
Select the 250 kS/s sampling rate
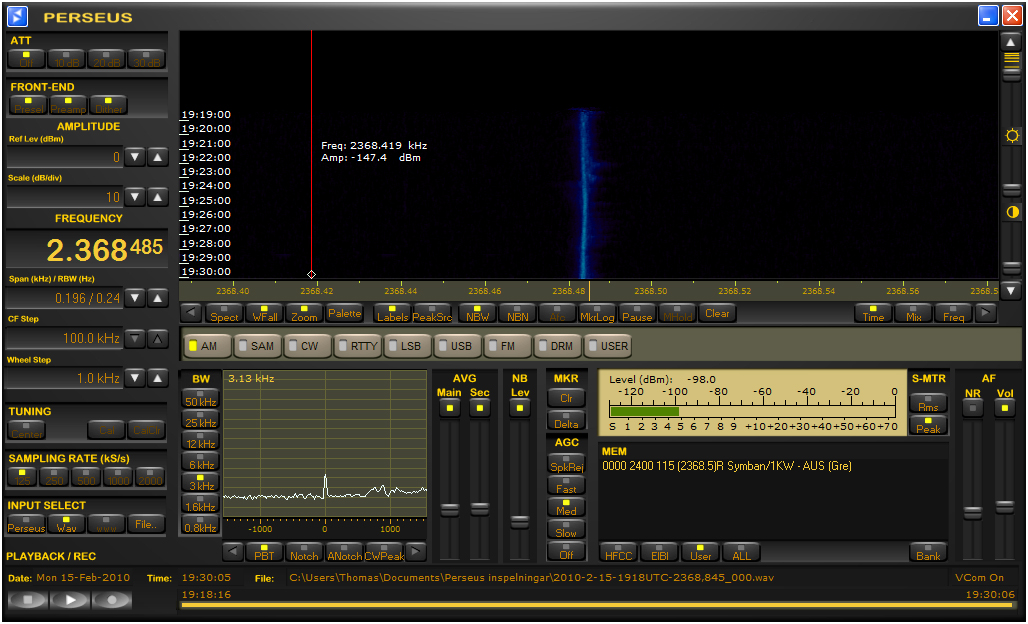(x=54, y=477)
